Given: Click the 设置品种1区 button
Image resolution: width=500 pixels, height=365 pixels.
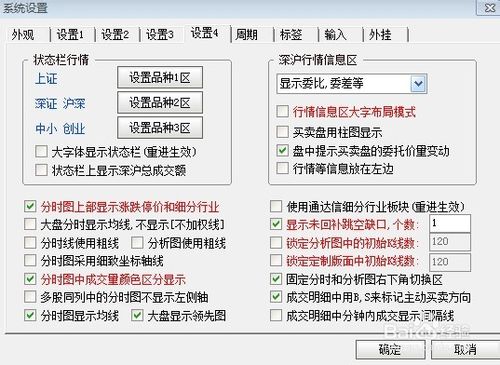Looking at the screenshot, I should point(160,78).
